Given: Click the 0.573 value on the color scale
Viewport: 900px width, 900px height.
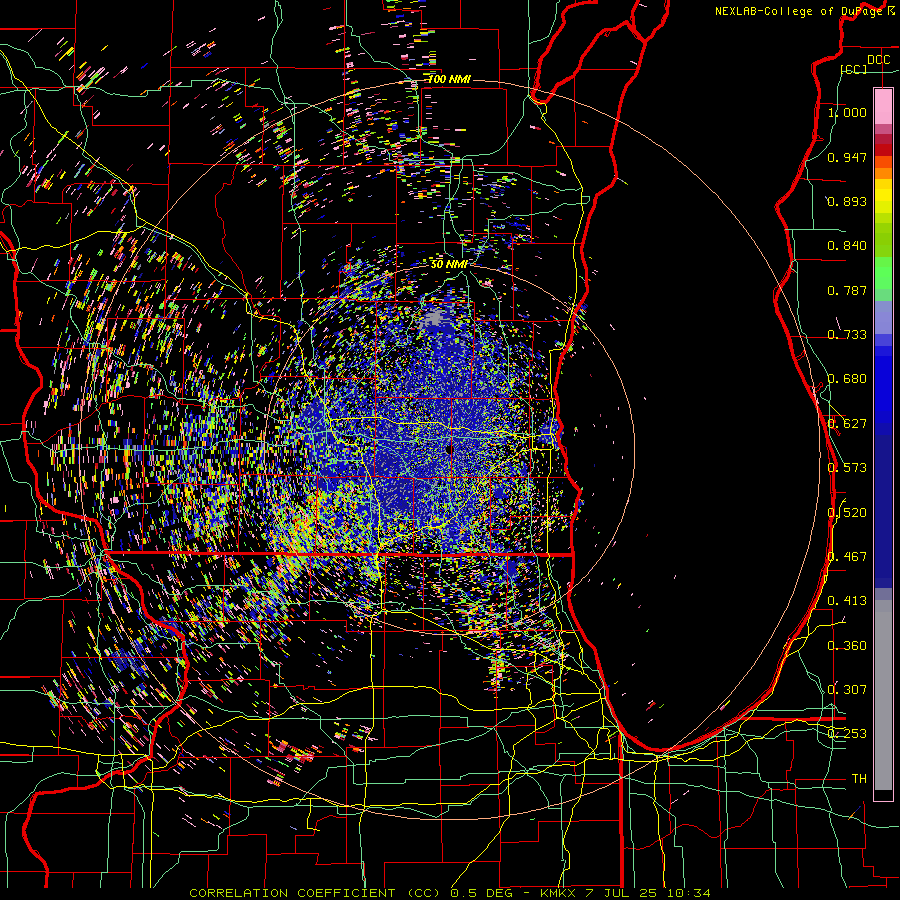Looking at the screenshot, I should (847, 468).
